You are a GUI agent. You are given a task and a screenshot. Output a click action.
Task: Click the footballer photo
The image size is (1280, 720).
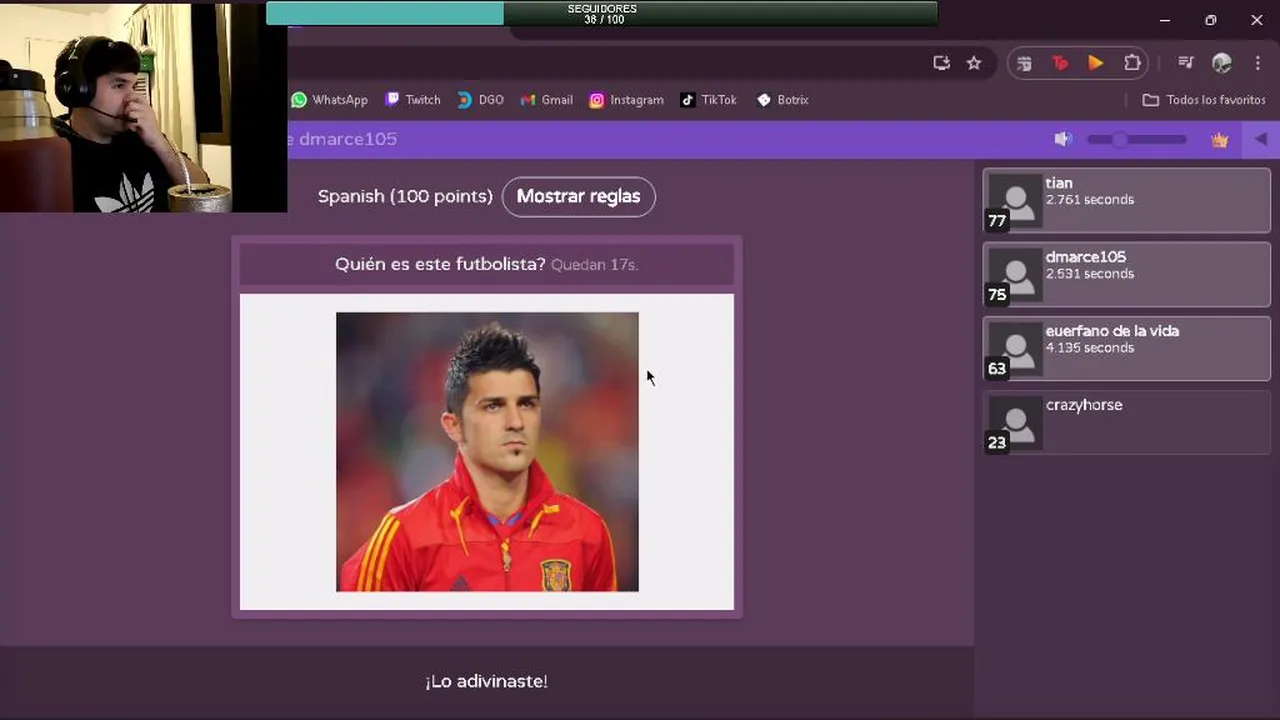pyautogui.click(x=487, y=451)
